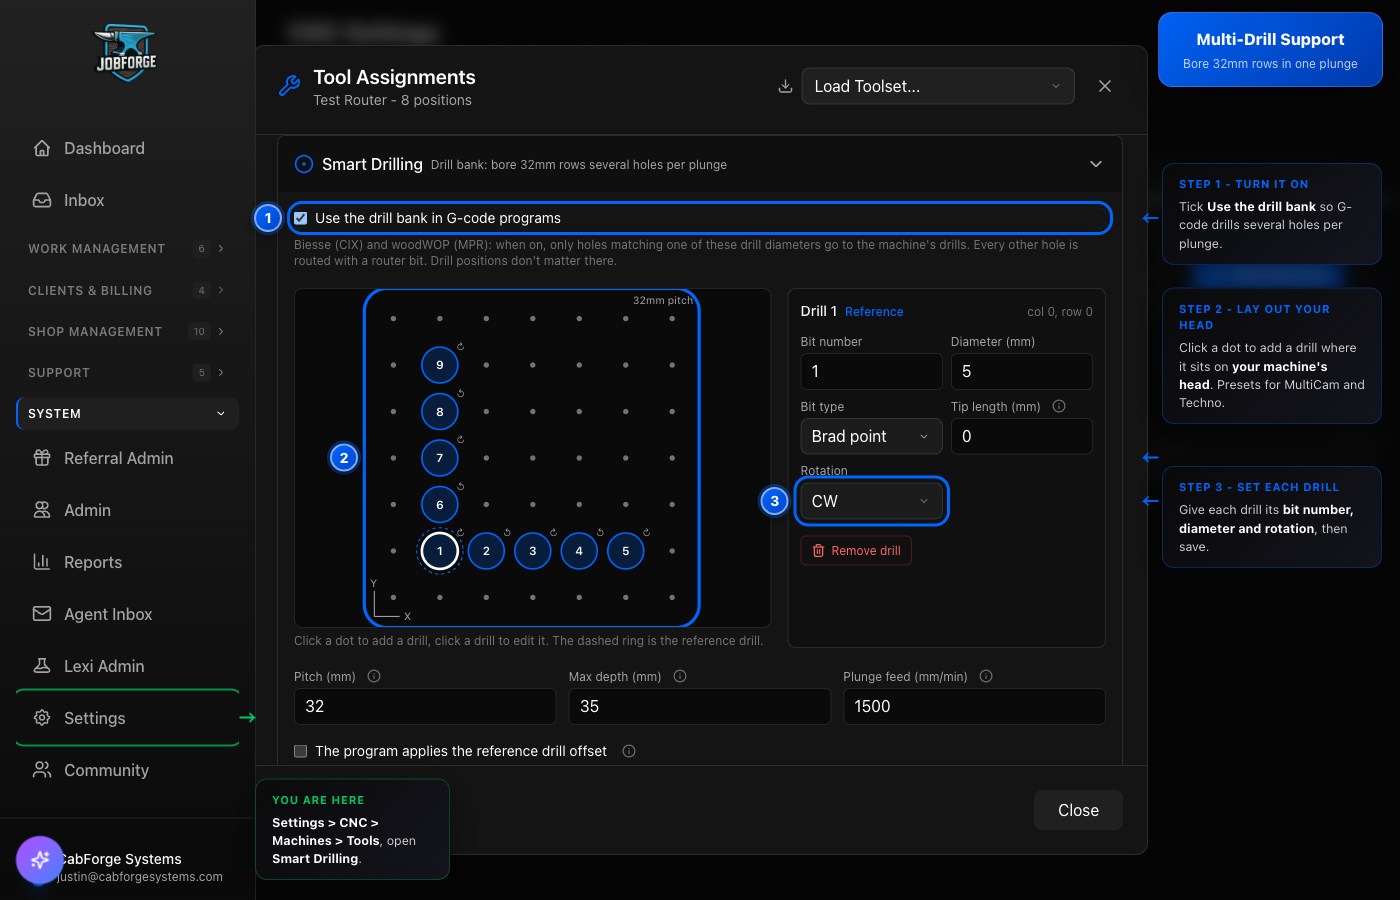The image size is (1400, 900).
Task: Expand Support menu section
Action: [x=127, y=372]
